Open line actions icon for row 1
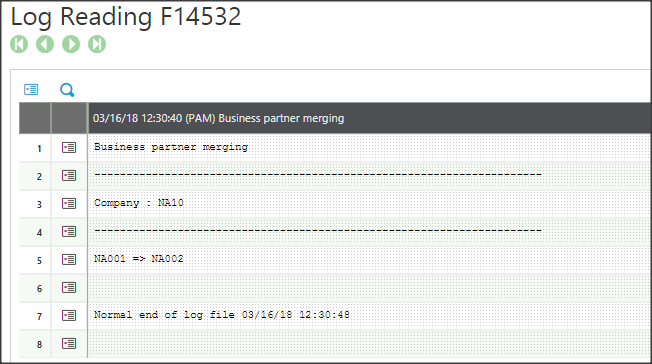The height and width of the screenshot is (364, 652). click(69, 147)
